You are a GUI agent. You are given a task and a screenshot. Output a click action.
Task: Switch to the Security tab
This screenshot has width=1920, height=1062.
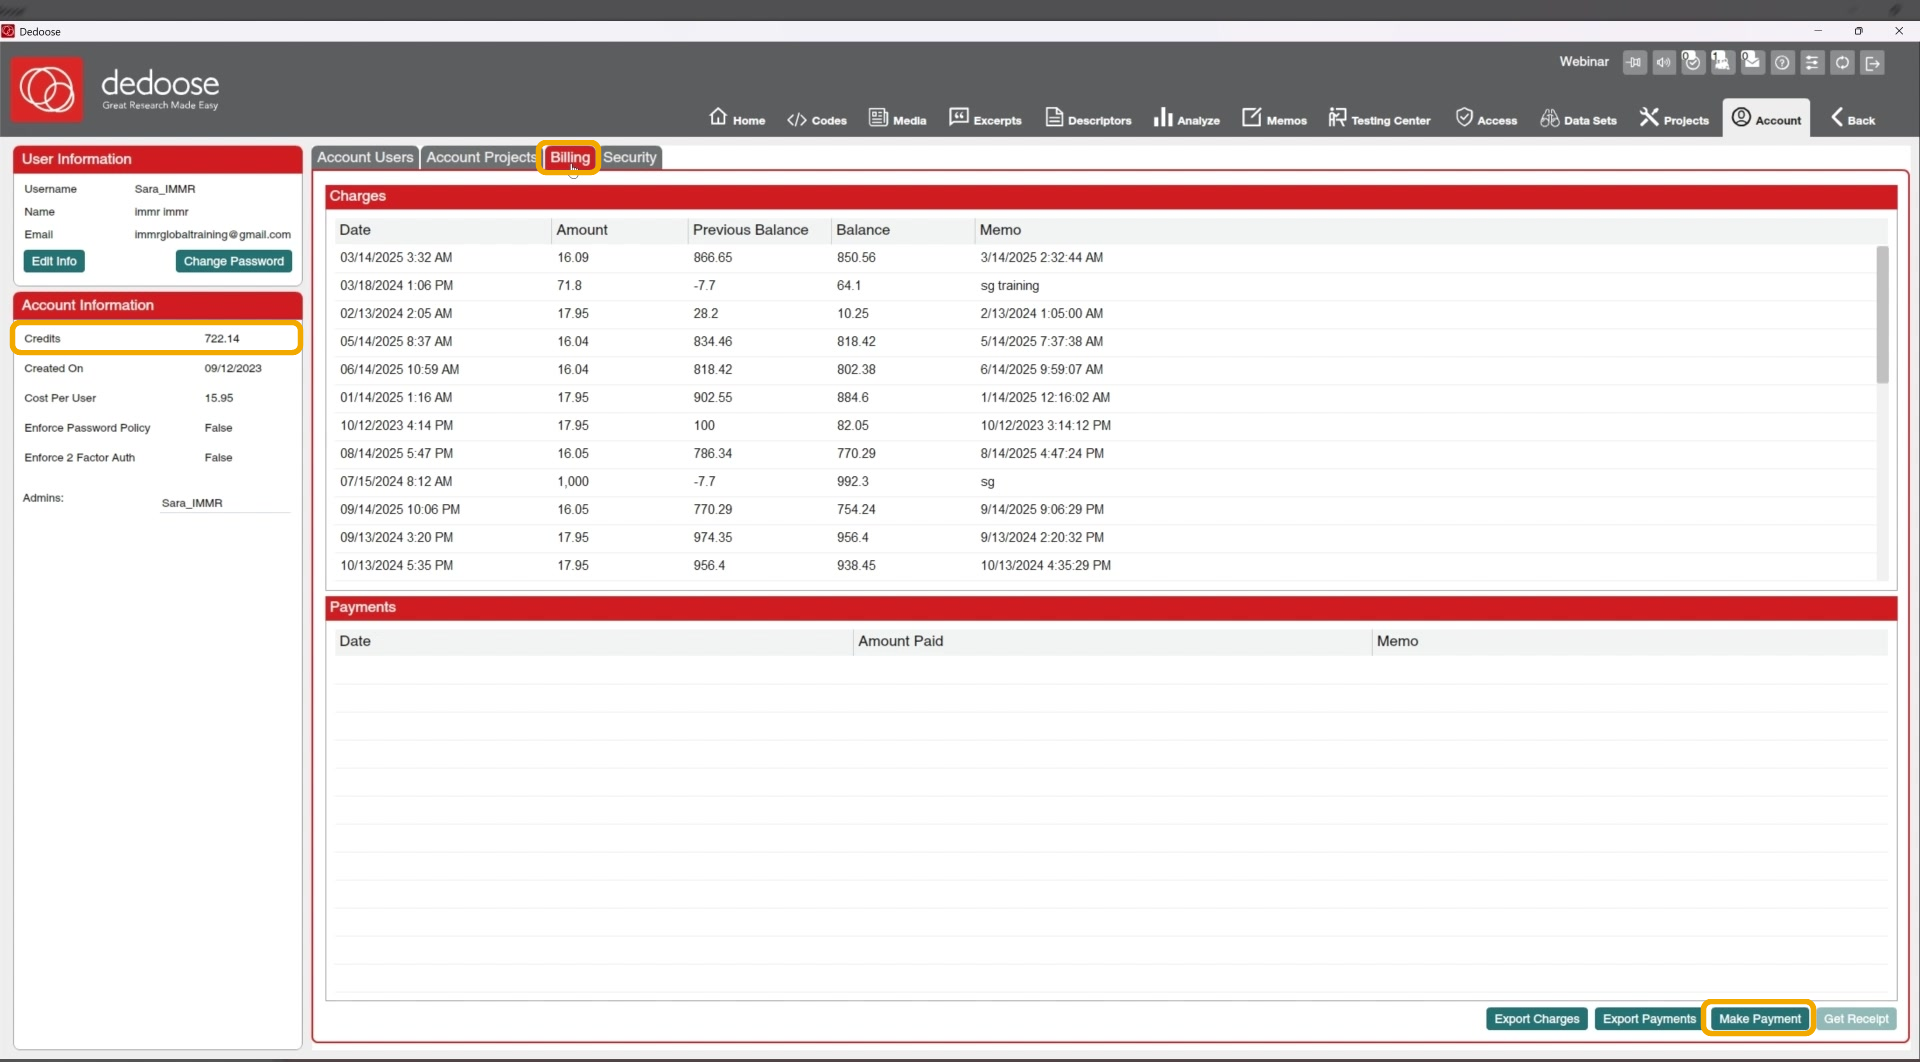click(x=630, y=157)
